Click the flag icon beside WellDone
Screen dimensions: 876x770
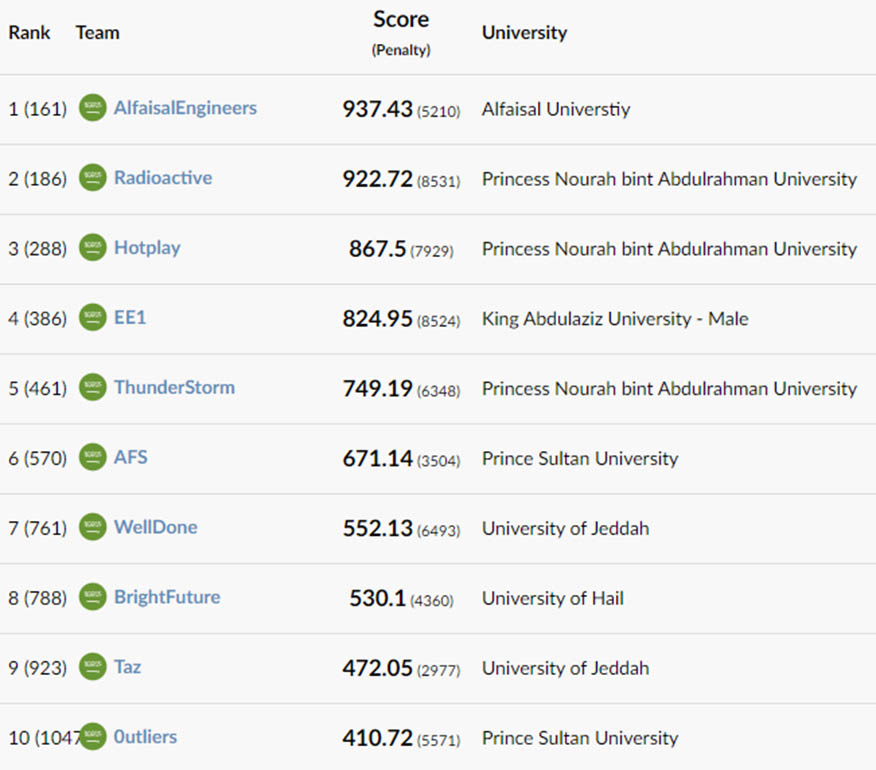coord(92,526)
